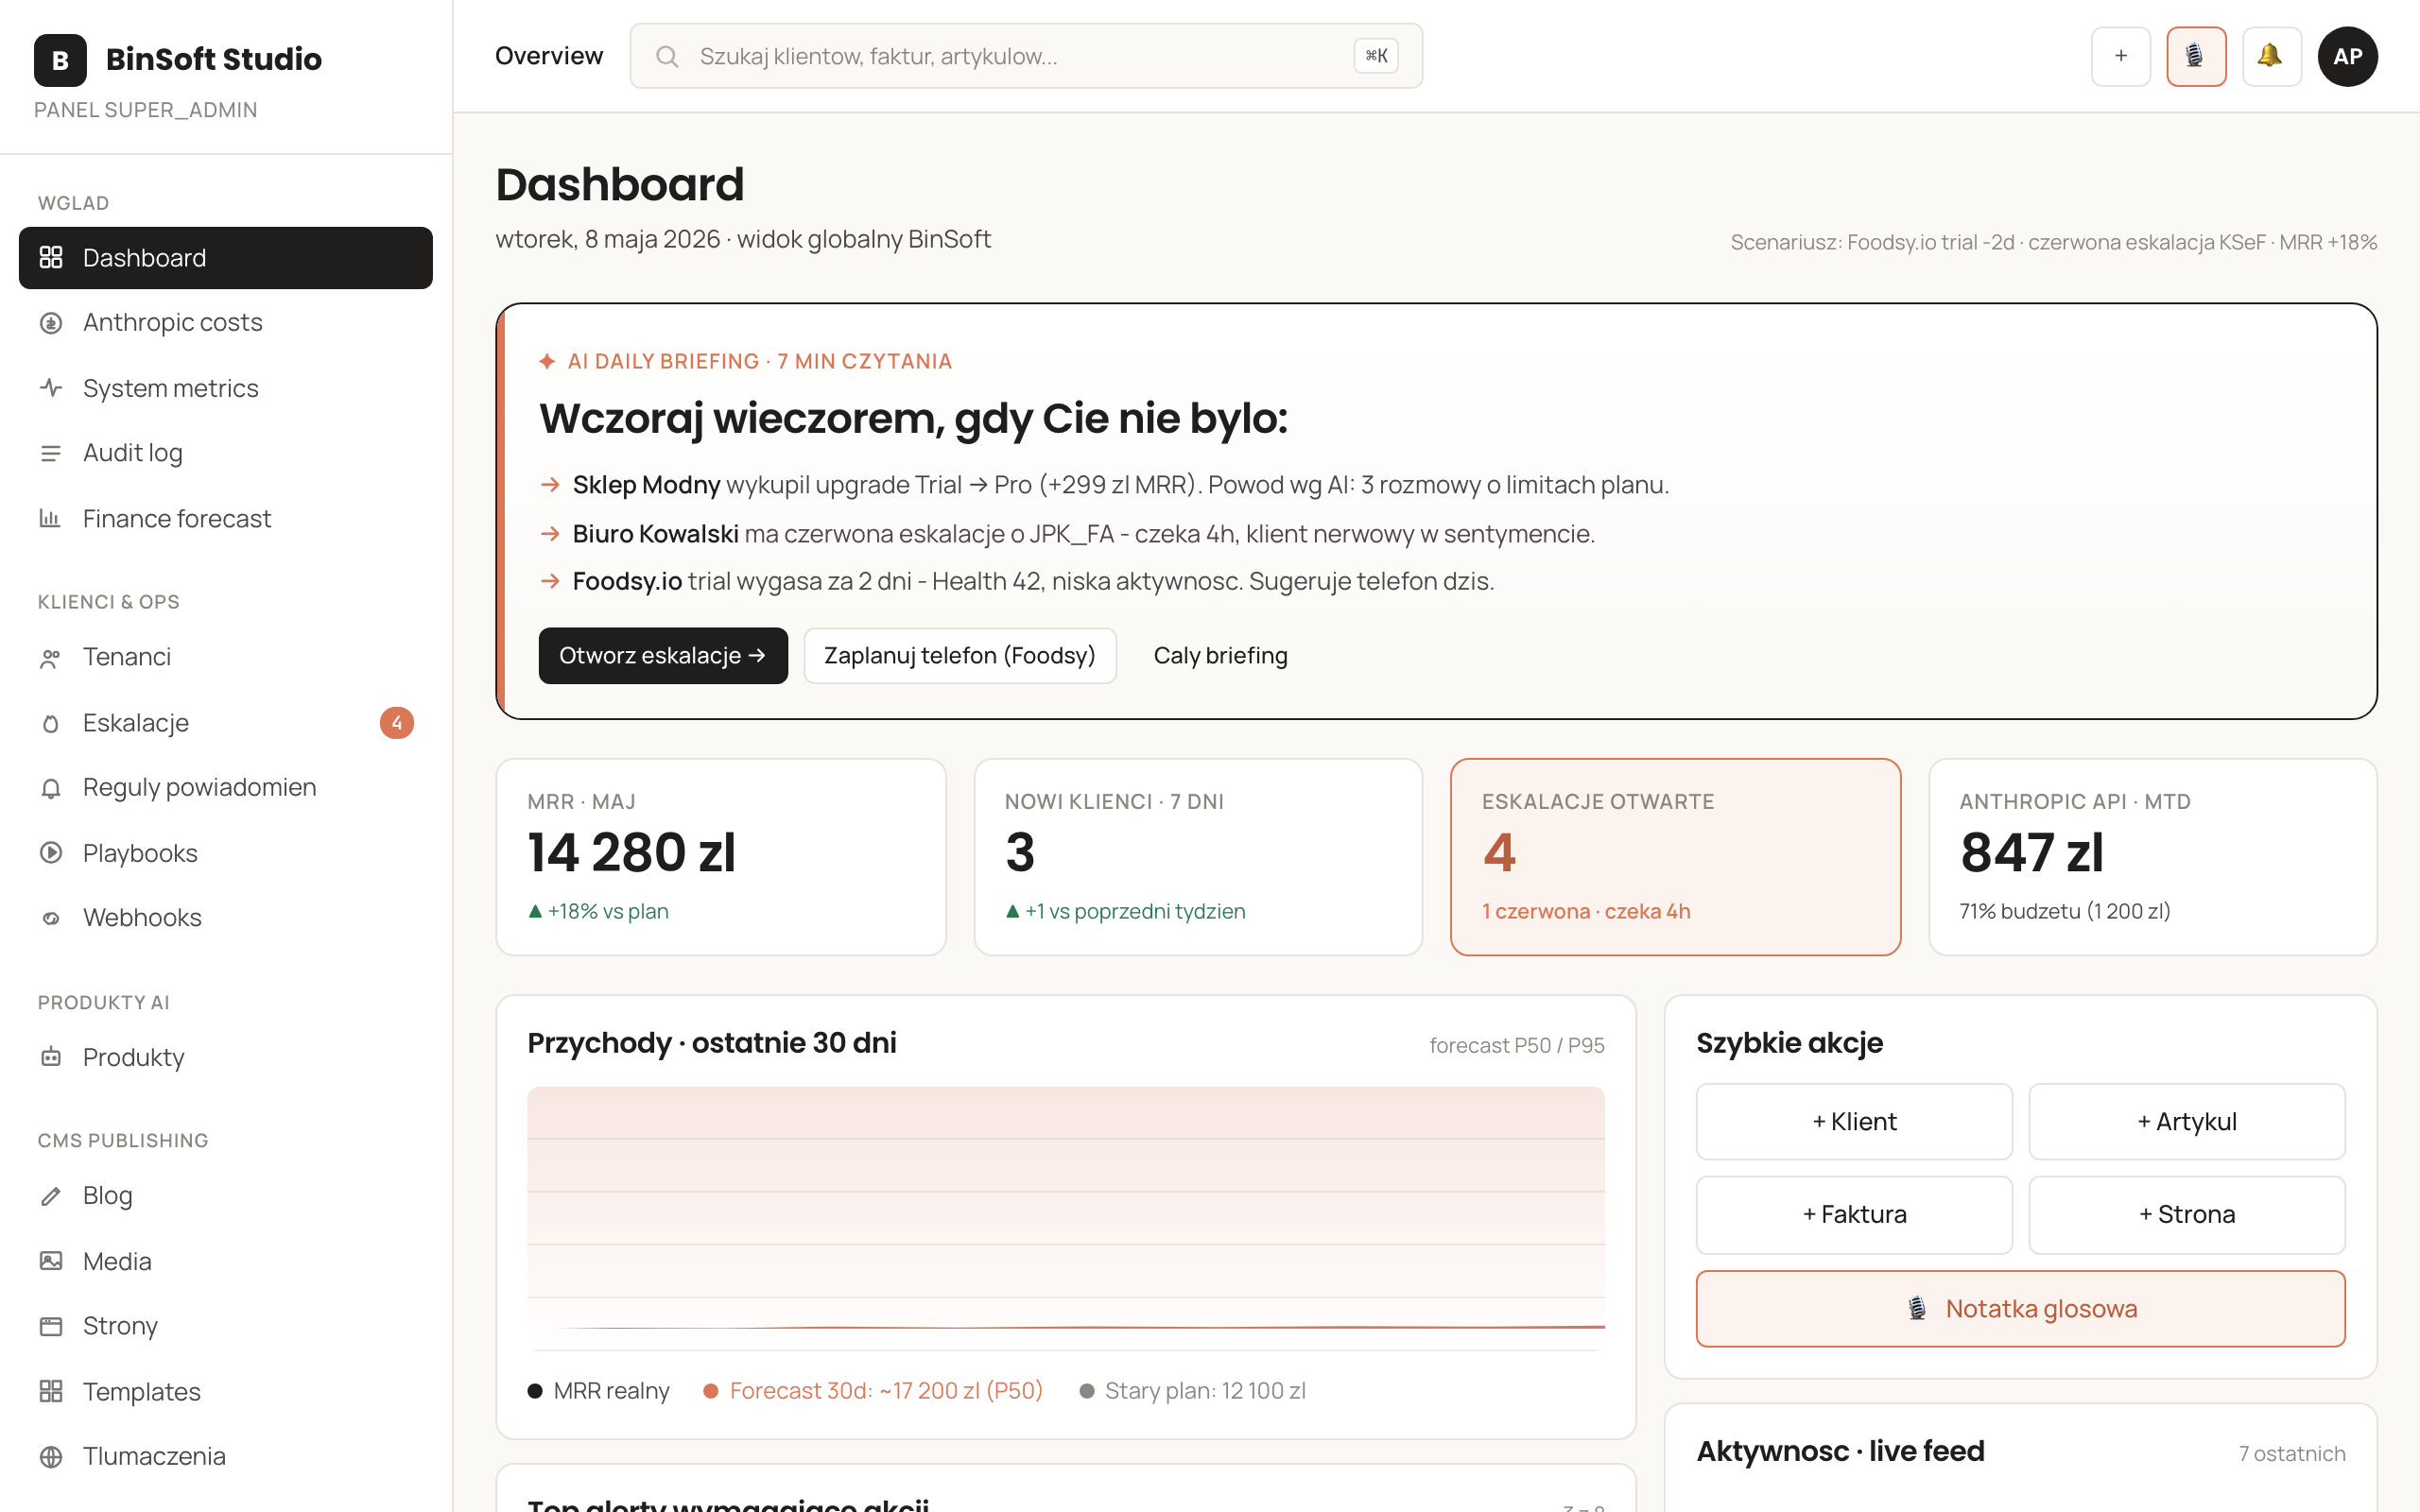This screenshot has width=2420, height=1512.
Task: Click the ⌘K shortcut badge in search
Action: click(1376, 56)
